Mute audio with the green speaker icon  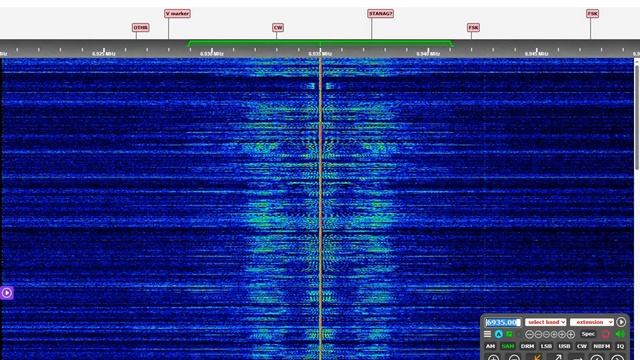pos(620,334)
